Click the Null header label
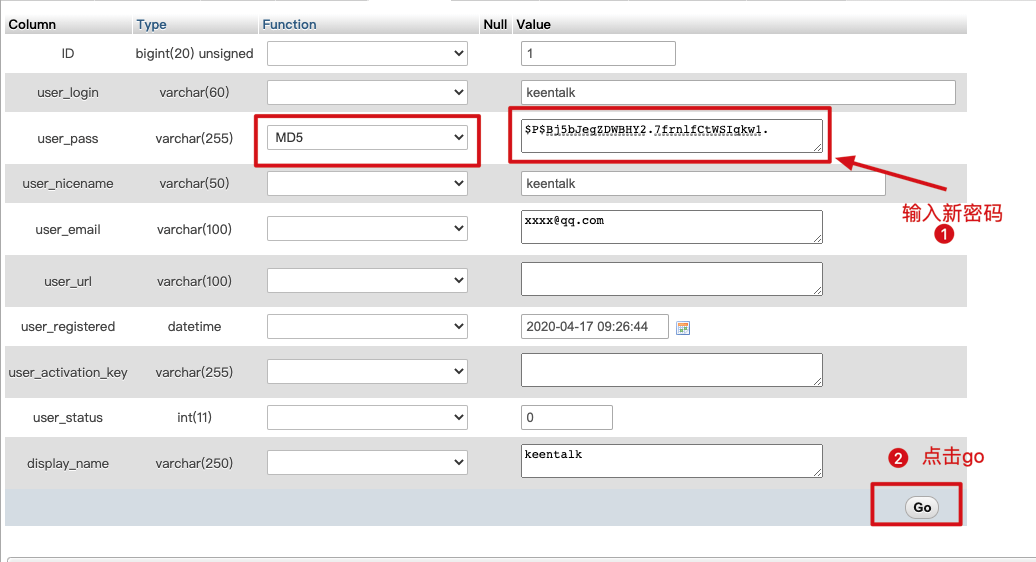 click(495, 24)
